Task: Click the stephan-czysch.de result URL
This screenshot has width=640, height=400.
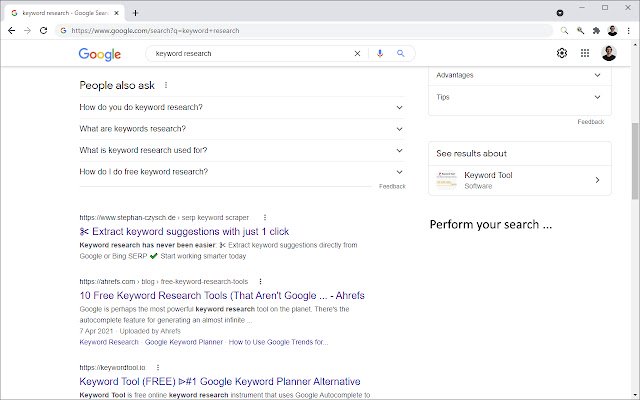Action: click(x=164, y=218)
